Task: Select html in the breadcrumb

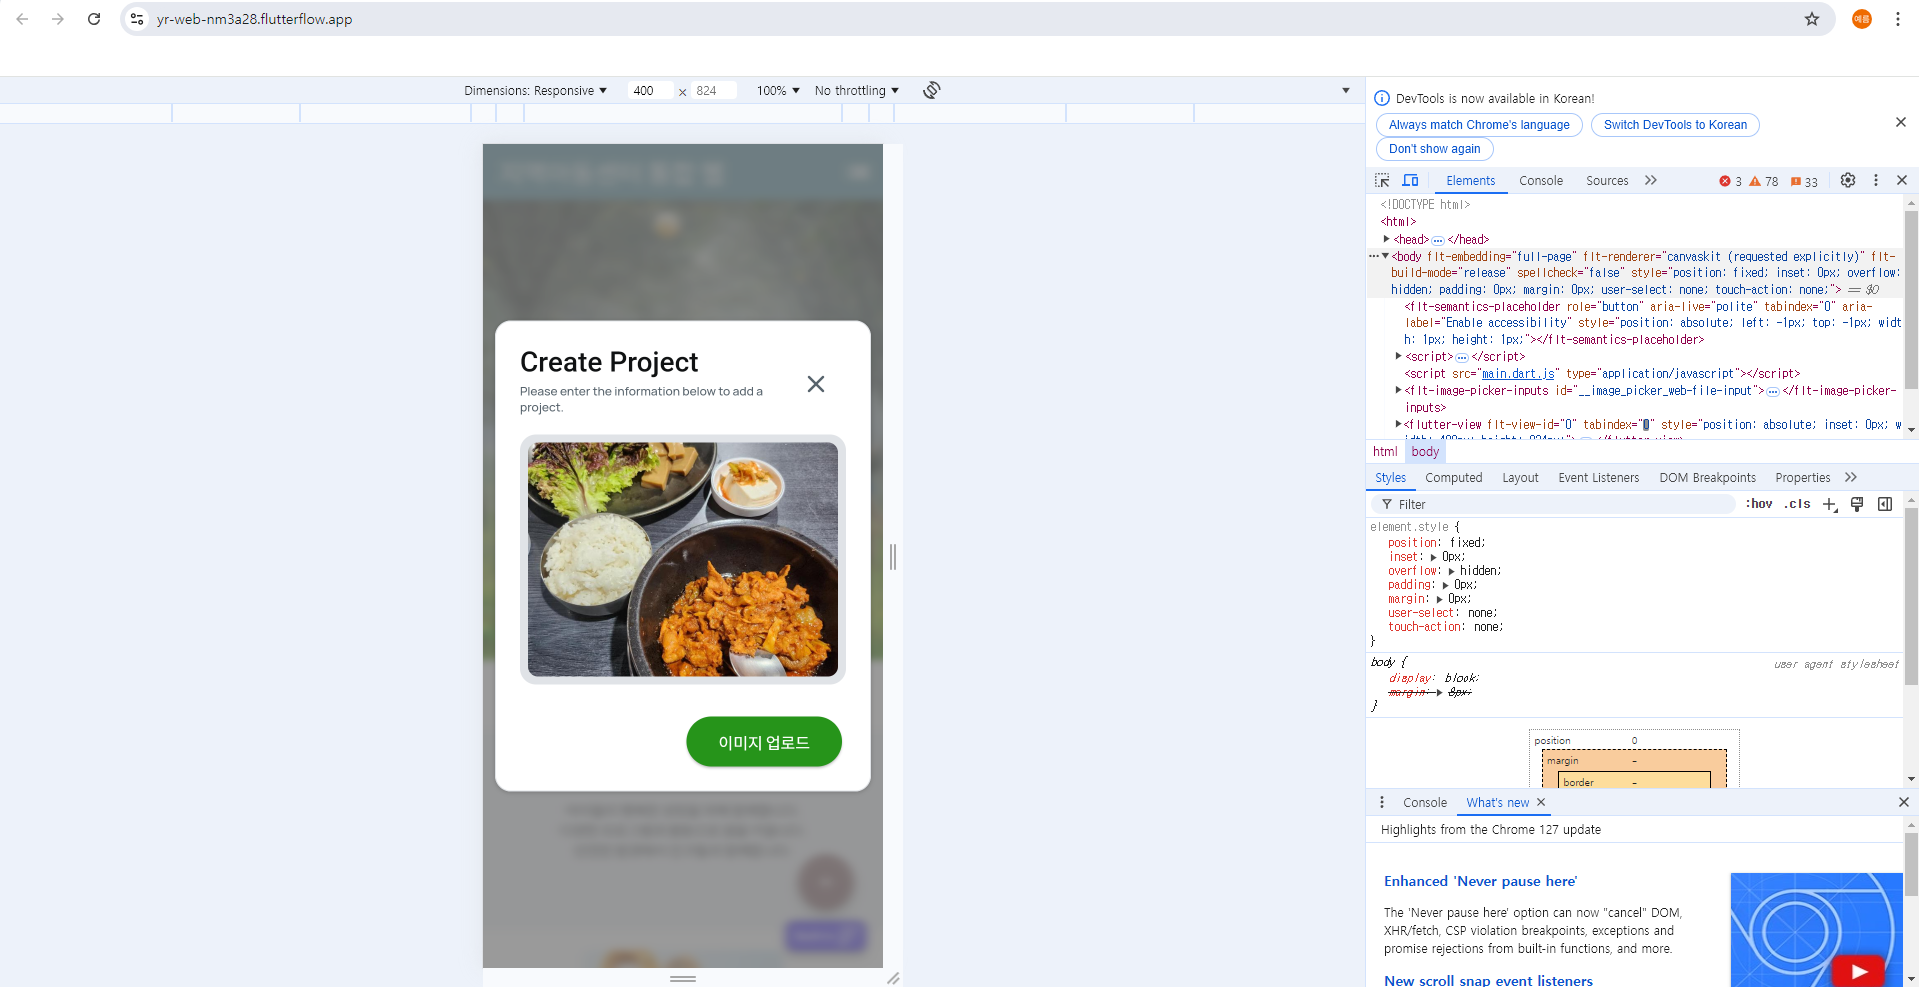Action: (x=1385, y=452)
